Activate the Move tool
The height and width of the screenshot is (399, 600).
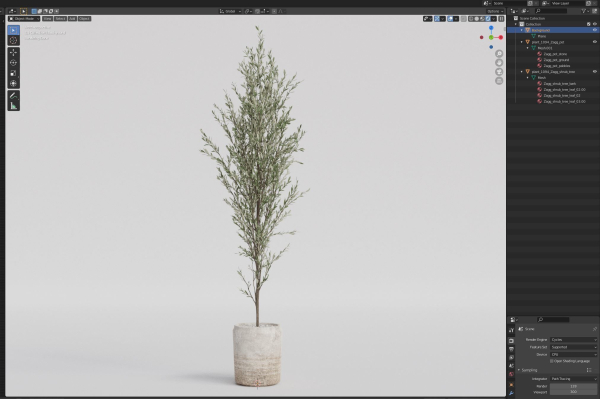[13, 52]
